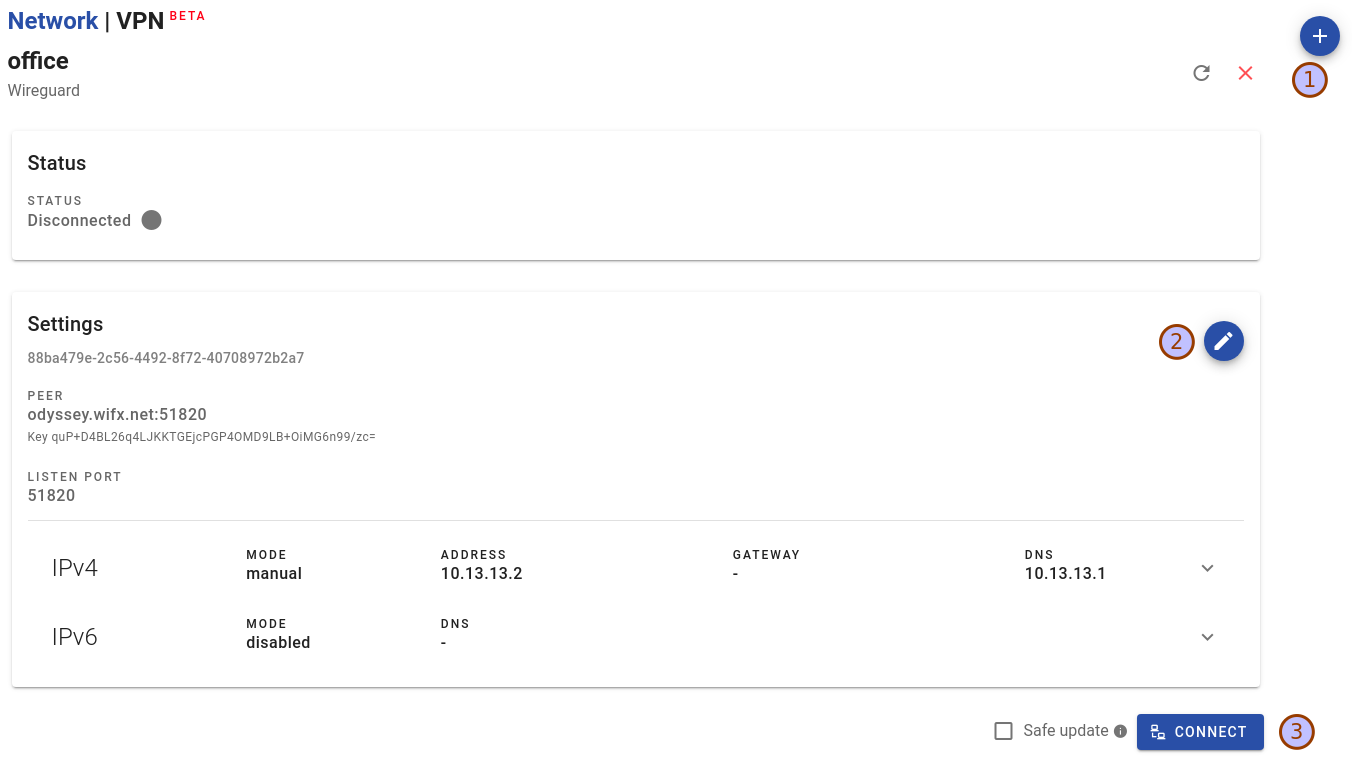Refresh the office VPN connection
Image resolution: width=1352 pixels, height=761 pixels.
(x=1202, y=73)
